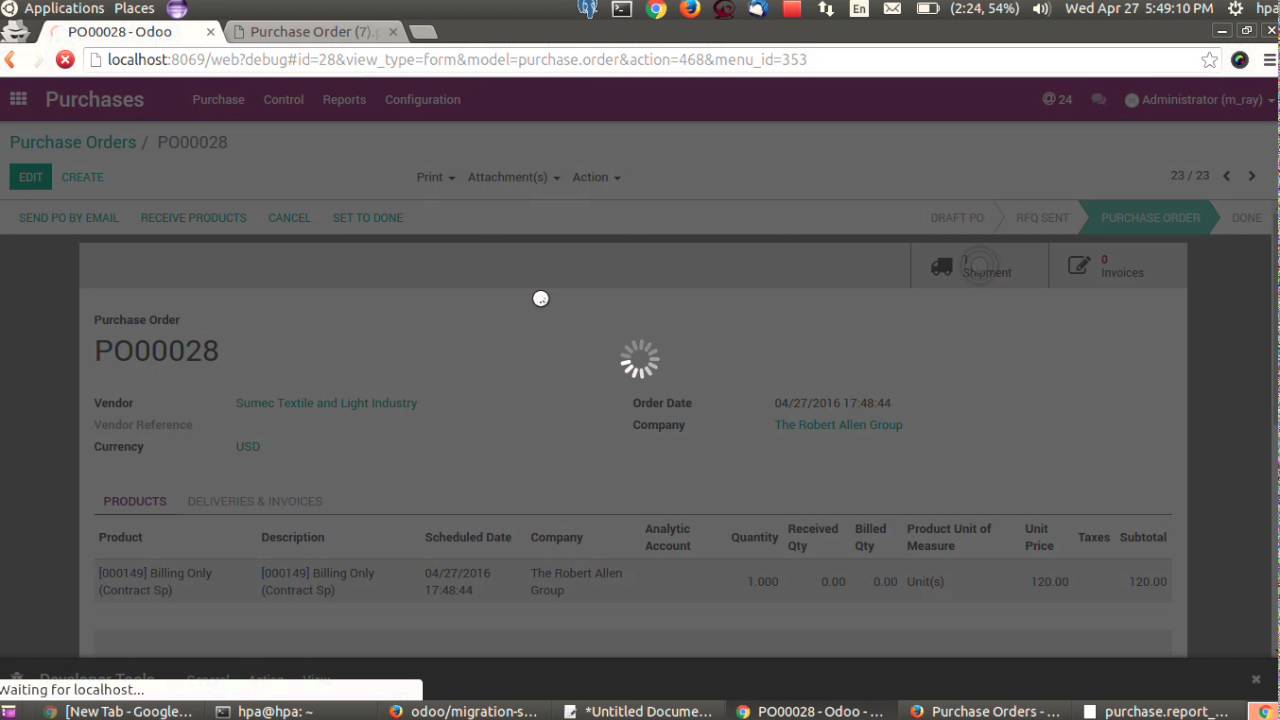Open company The Robert Allen Group link

click(x=838, y=425)
